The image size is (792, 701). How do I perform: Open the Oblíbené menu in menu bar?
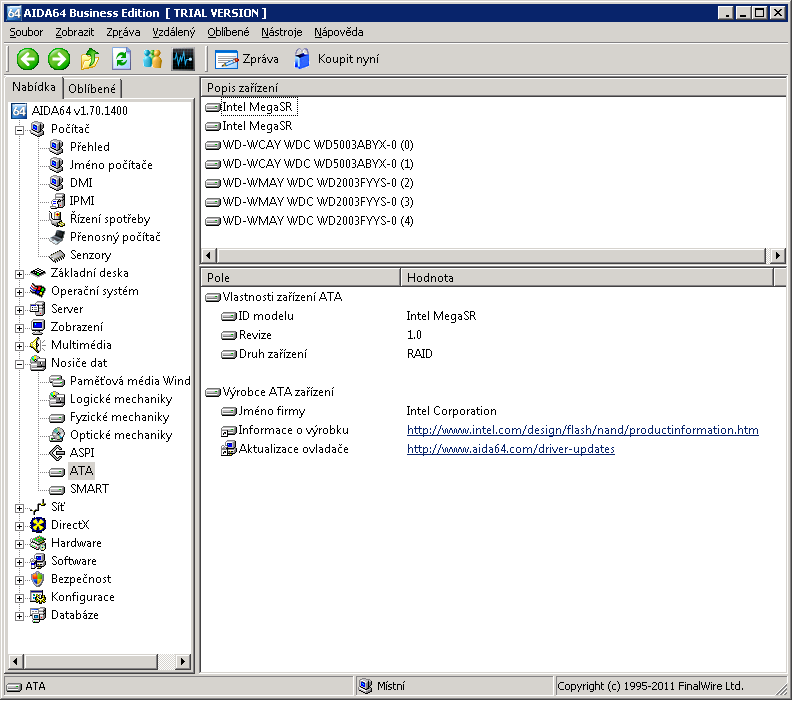(x=228, y=32)
